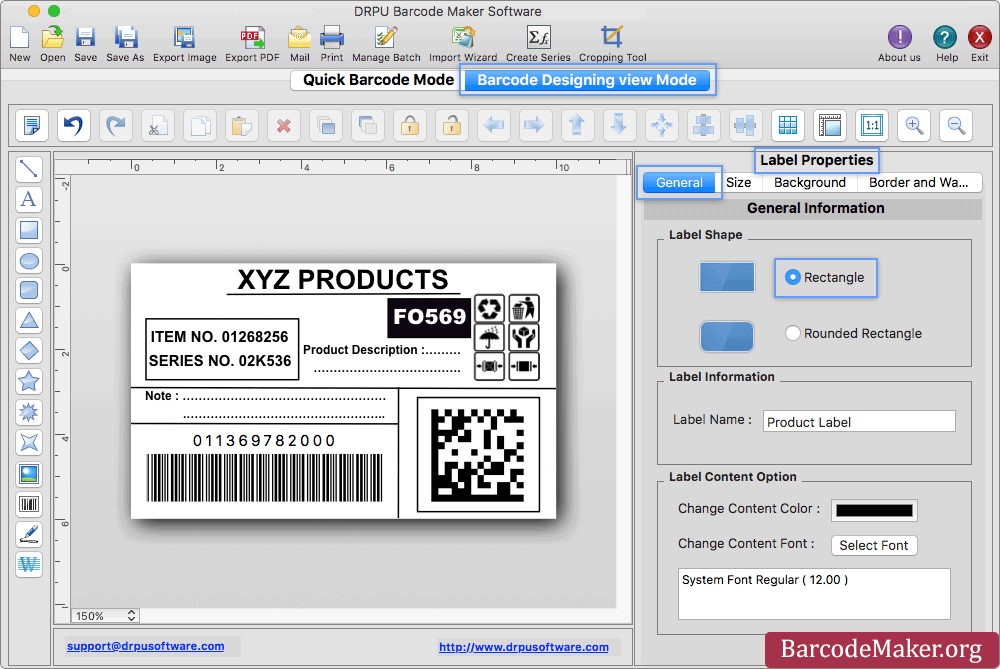The height and width of the screenshot is (669, 1000).
Task: Click the System Font Regular text box
Action: pos(814,594)
